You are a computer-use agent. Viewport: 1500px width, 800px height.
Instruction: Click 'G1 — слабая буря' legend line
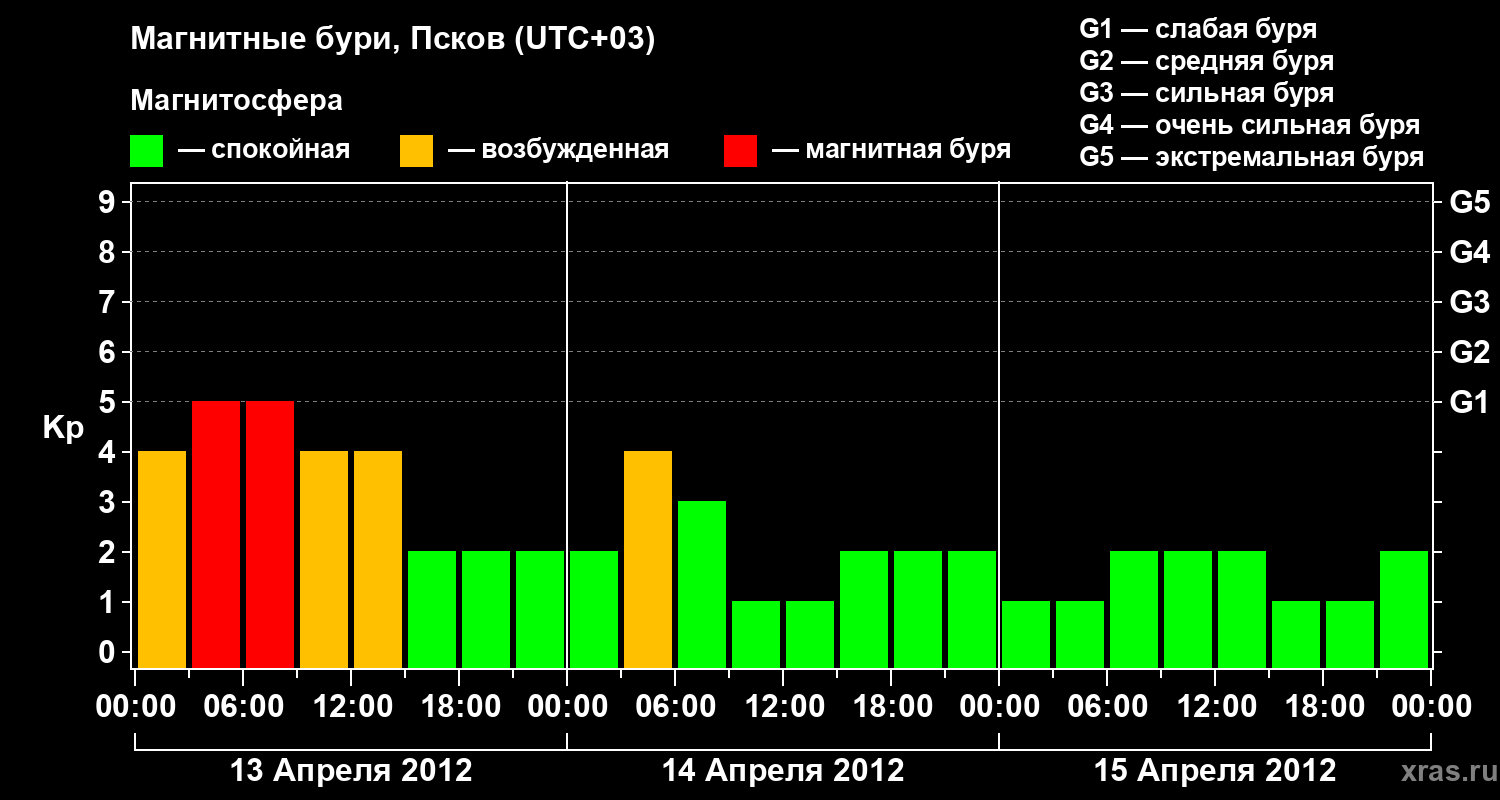pos(1198,29)
